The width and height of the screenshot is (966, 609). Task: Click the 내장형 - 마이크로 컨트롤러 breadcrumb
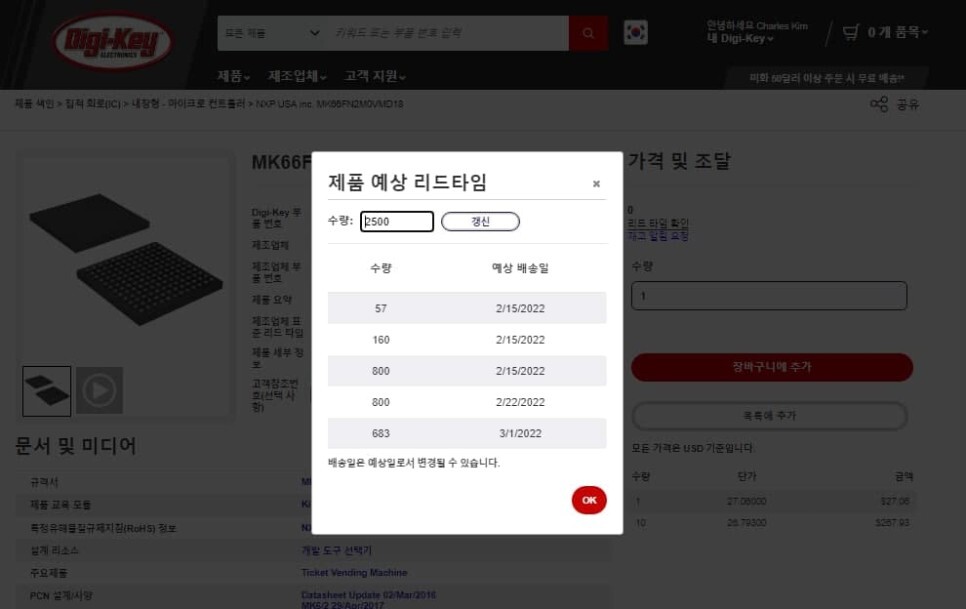coord(188,104)
